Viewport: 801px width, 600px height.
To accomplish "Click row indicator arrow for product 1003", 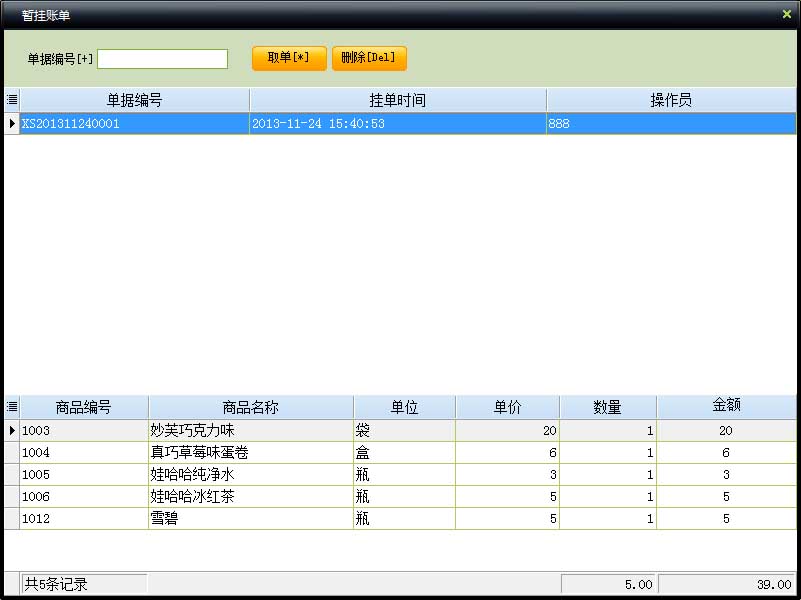I will (12, 430).
